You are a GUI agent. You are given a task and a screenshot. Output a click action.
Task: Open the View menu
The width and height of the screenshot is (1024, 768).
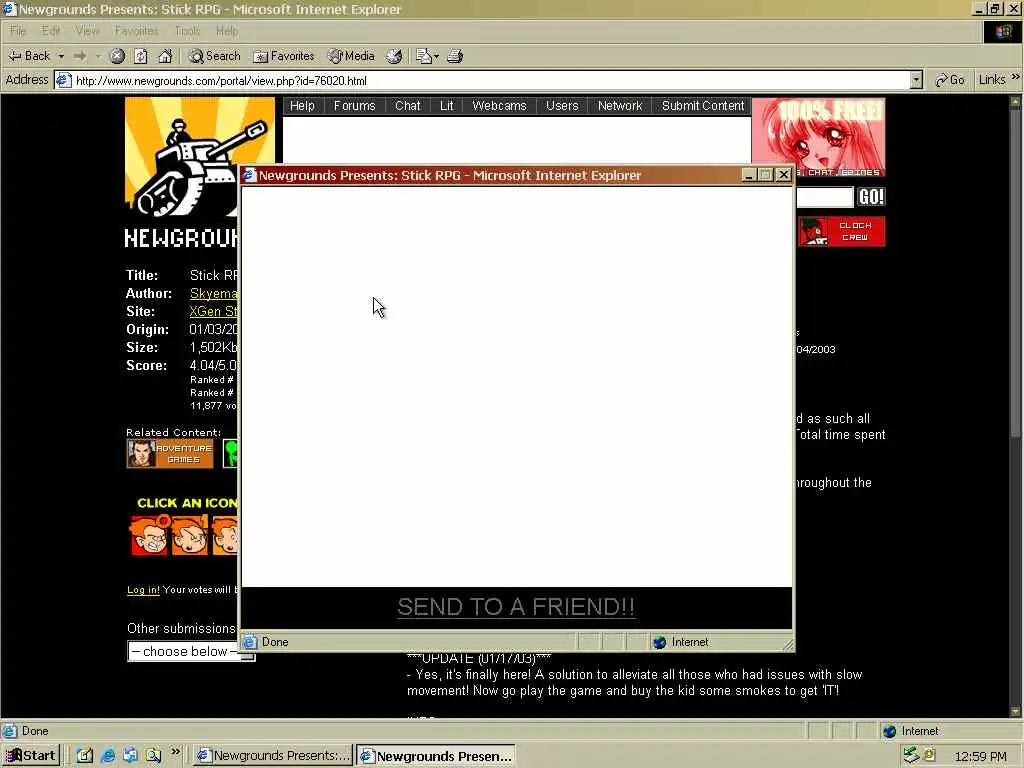[x=87, y=31]
